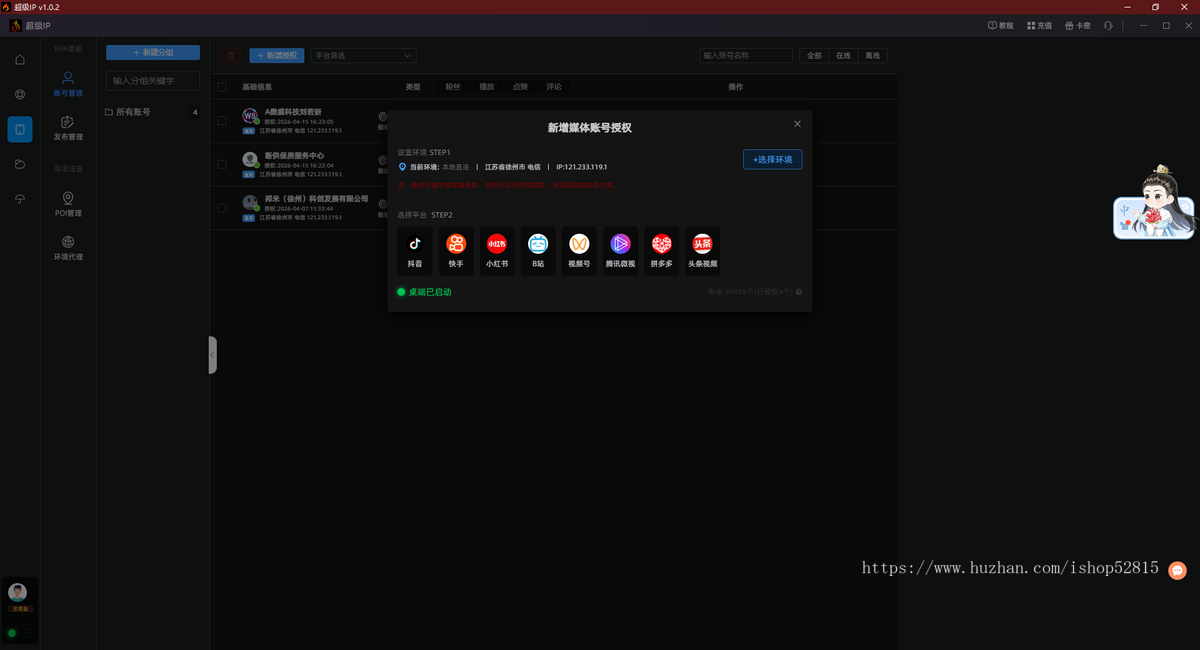Viewport: 1200px width, 650px height.
Task: Click the 类型 column header
Action: (x=413, y=87)
